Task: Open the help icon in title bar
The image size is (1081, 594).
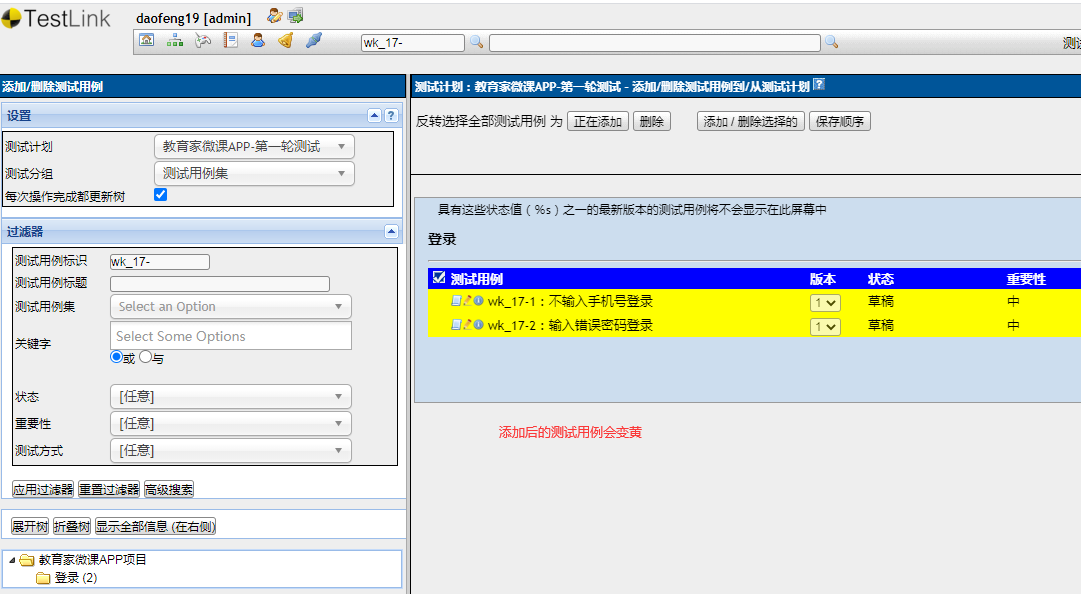Action: 819,84
